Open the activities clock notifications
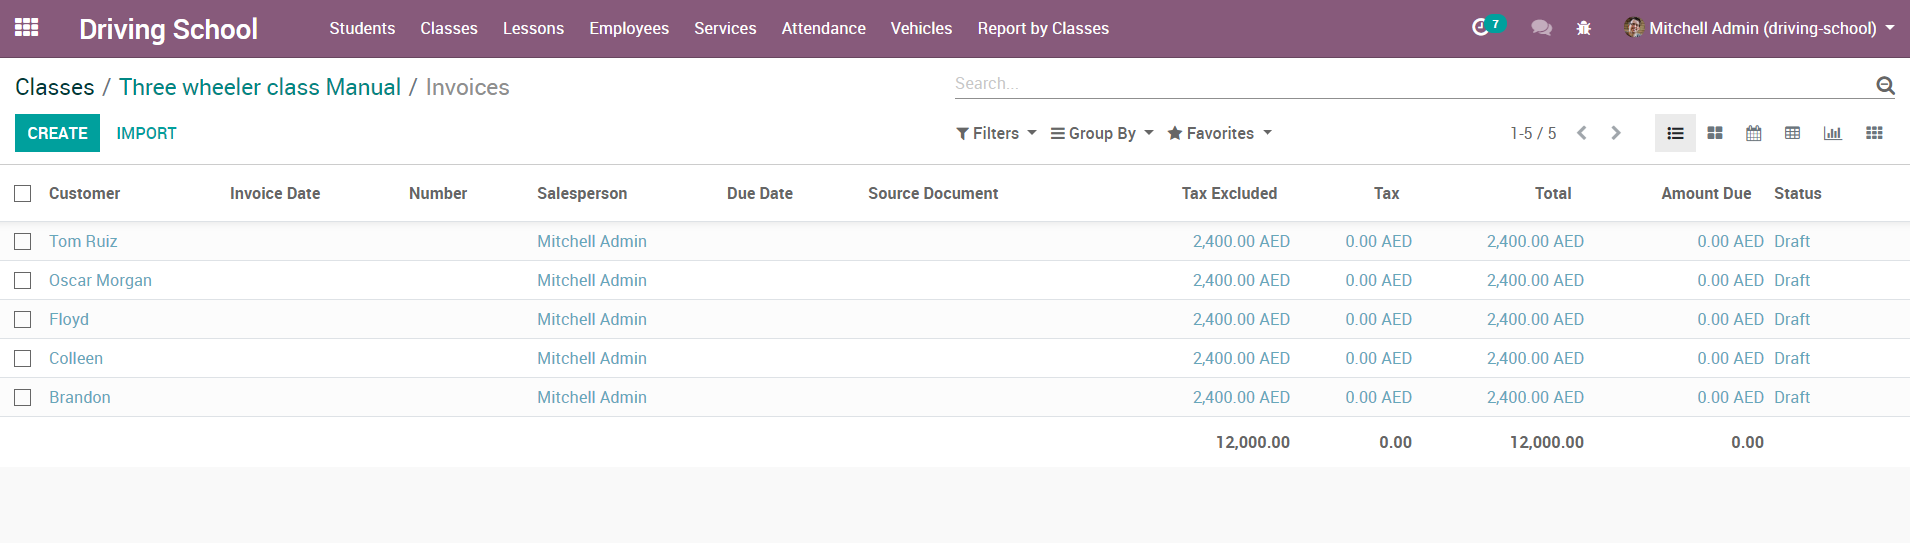This screenshot has height=543, width=1910. click(1482, 28)
